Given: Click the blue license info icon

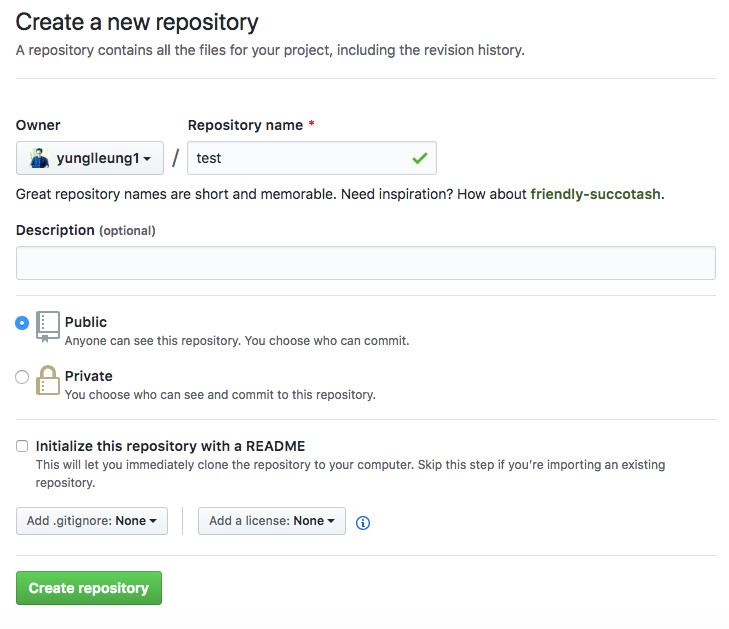Looking at the screenshot, I should coord(363,522).
